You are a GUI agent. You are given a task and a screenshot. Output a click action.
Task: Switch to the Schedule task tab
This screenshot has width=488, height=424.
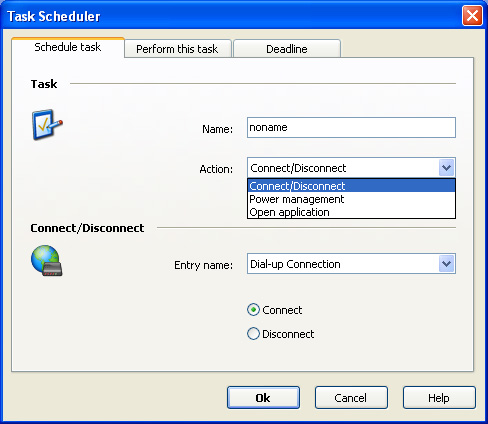68,47
